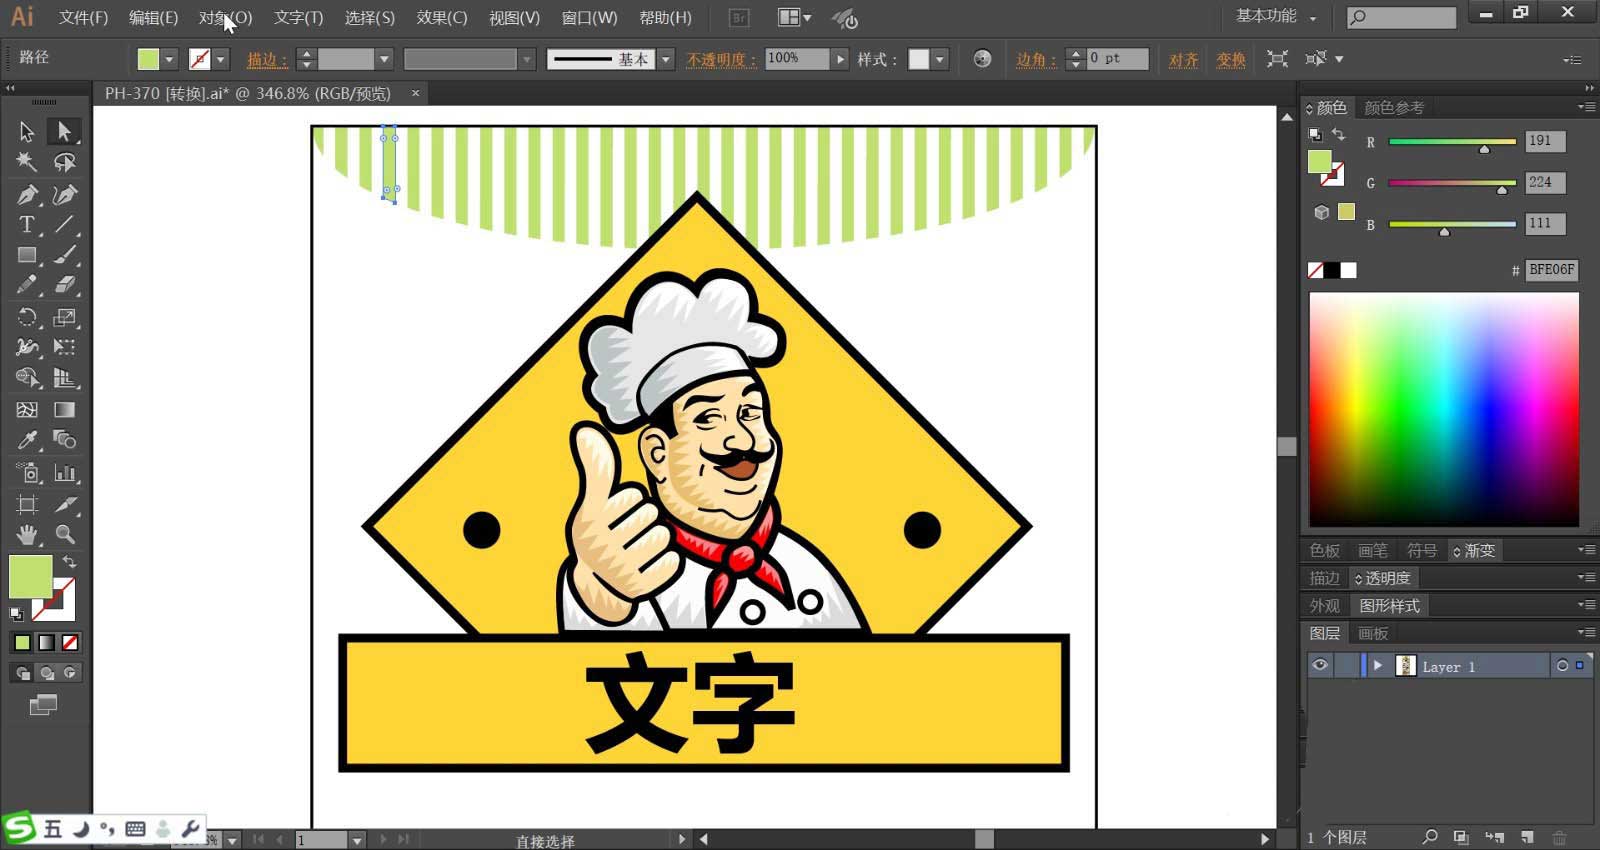The width and height of the screenshot is (1600, 850).
Task: Expand the opacity 100% slider arrow
Action: [x=841, y=60]
